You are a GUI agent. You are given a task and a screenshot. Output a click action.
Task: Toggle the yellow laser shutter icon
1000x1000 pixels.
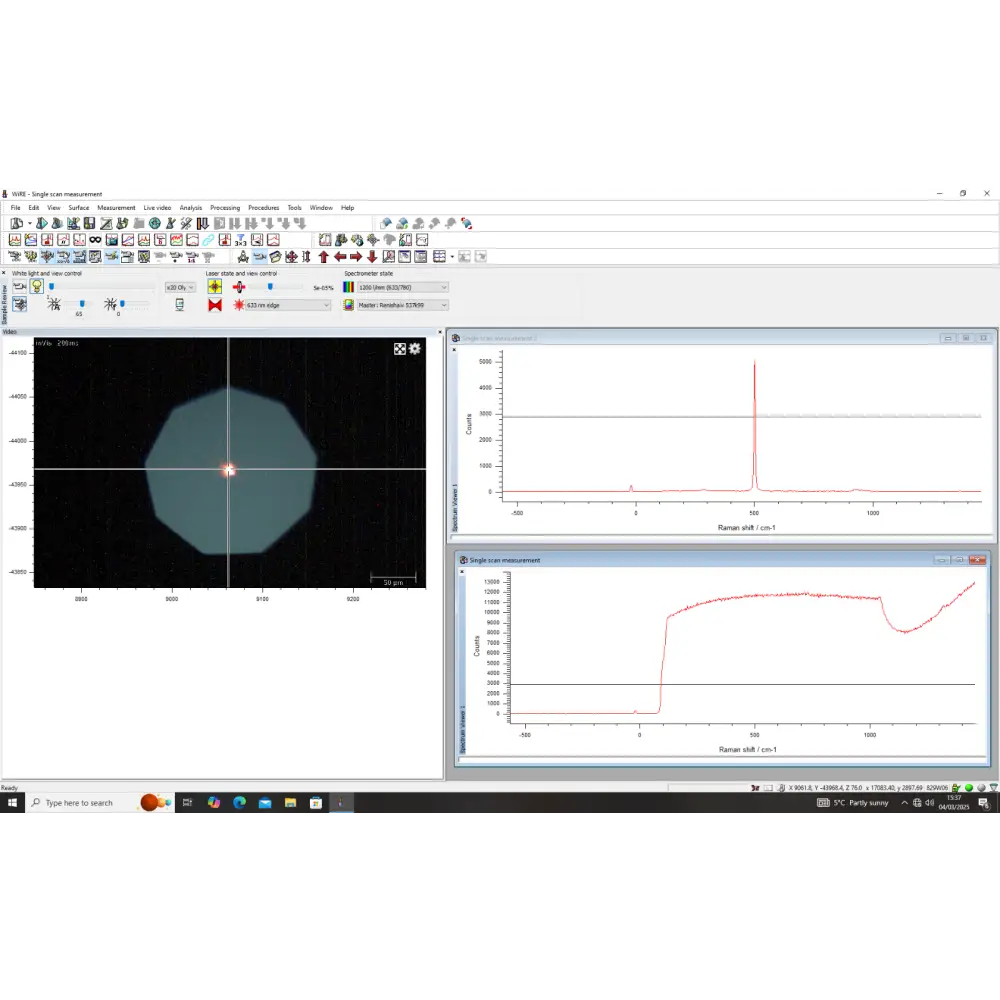point(214,285)
